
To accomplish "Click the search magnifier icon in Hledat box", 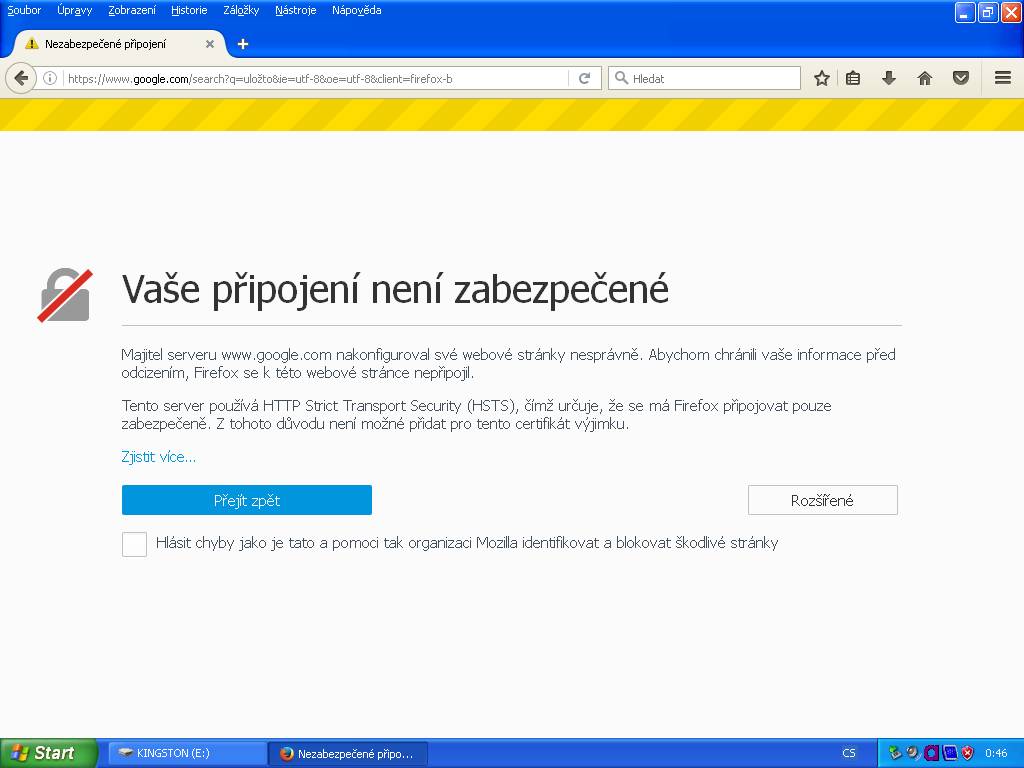I will click(x=621, y=78).
